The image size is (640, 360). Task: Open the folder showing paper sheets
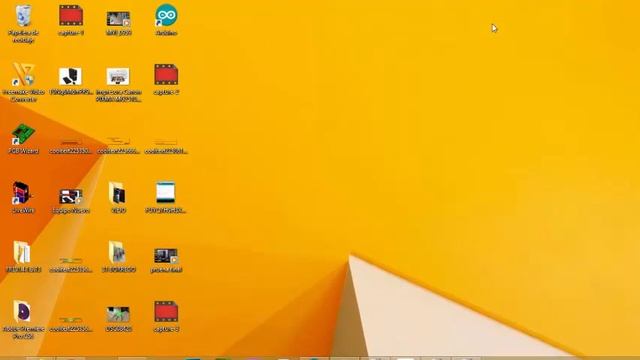coord(22,252)
